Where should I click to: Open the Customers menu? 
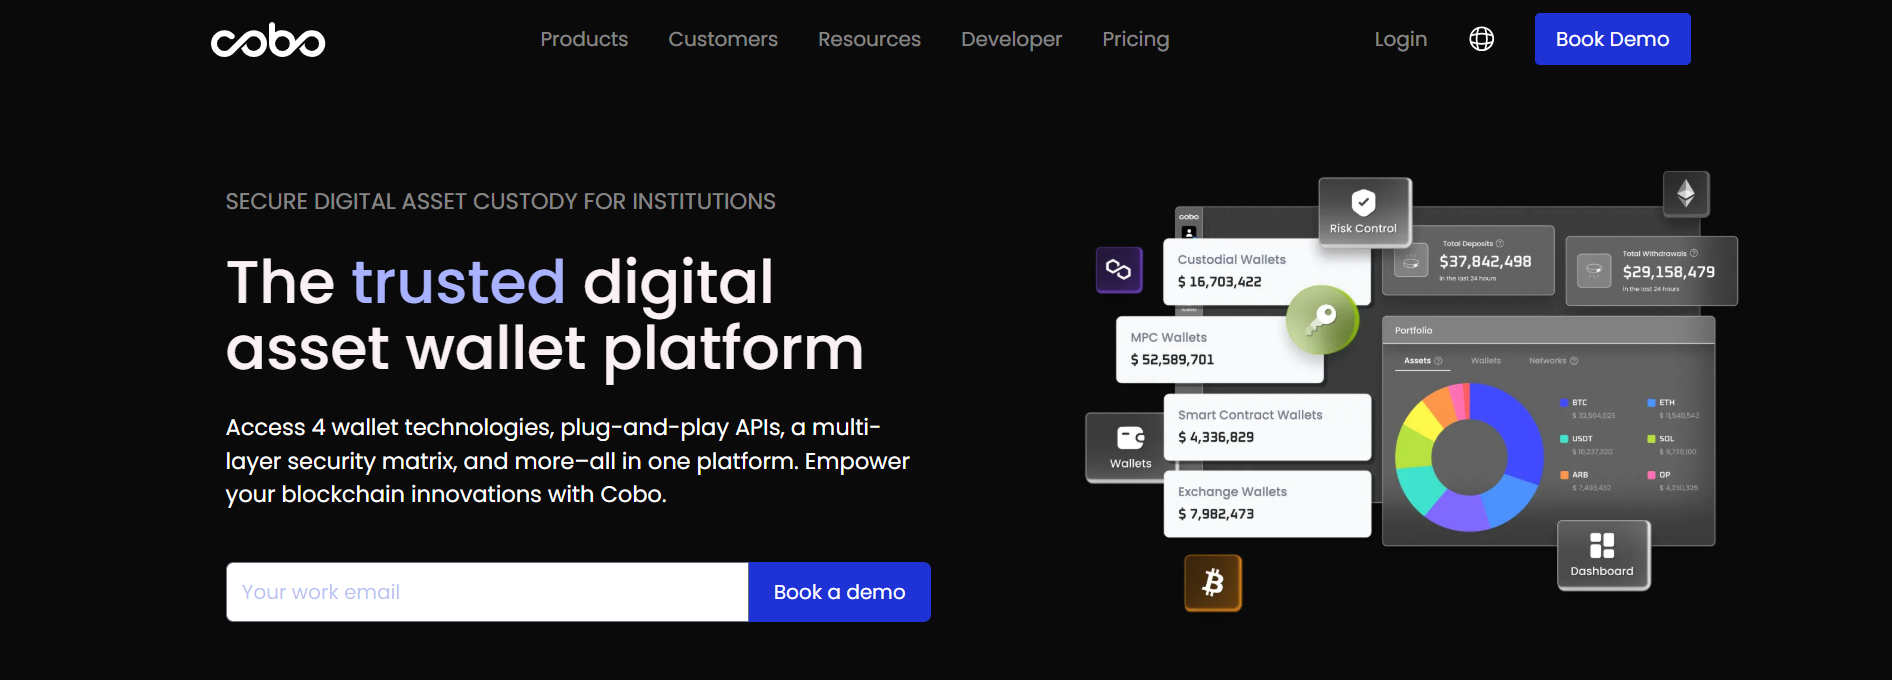pos(723,39)
